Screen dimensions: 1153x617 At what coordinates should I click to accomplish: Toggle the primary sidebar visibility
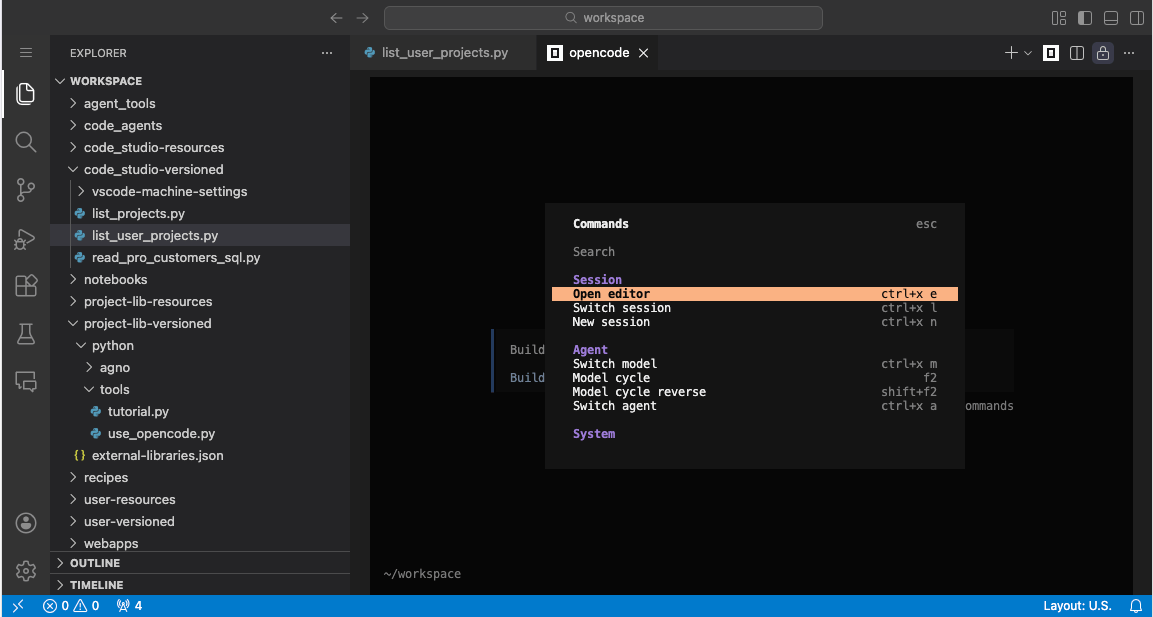click(x=1084, y=17)
